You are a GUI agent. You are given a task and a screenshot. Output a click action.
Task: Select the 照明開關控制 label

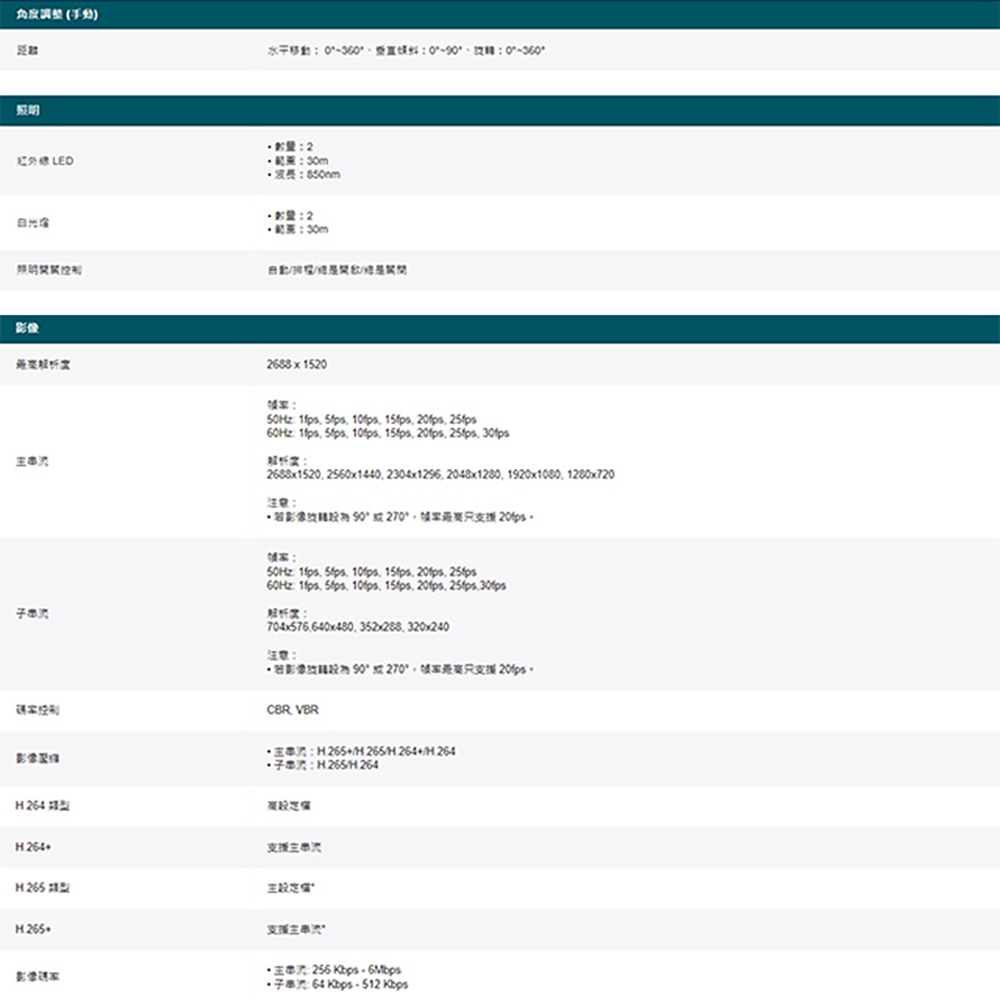coord(38,268)
